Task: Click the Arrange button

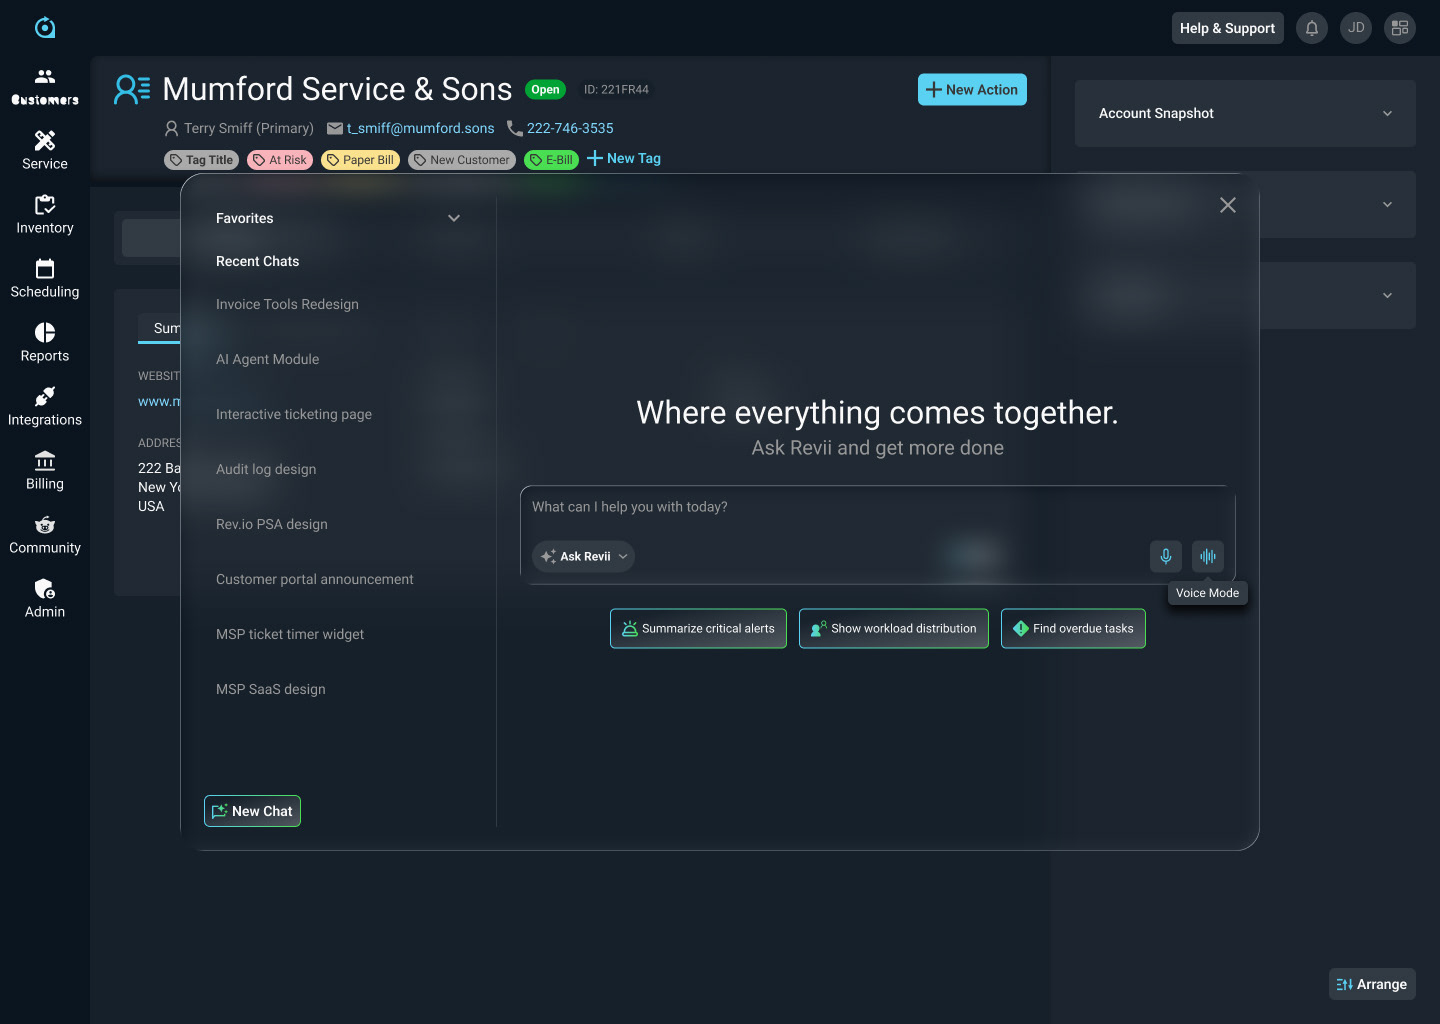Action: (1372, 984)
